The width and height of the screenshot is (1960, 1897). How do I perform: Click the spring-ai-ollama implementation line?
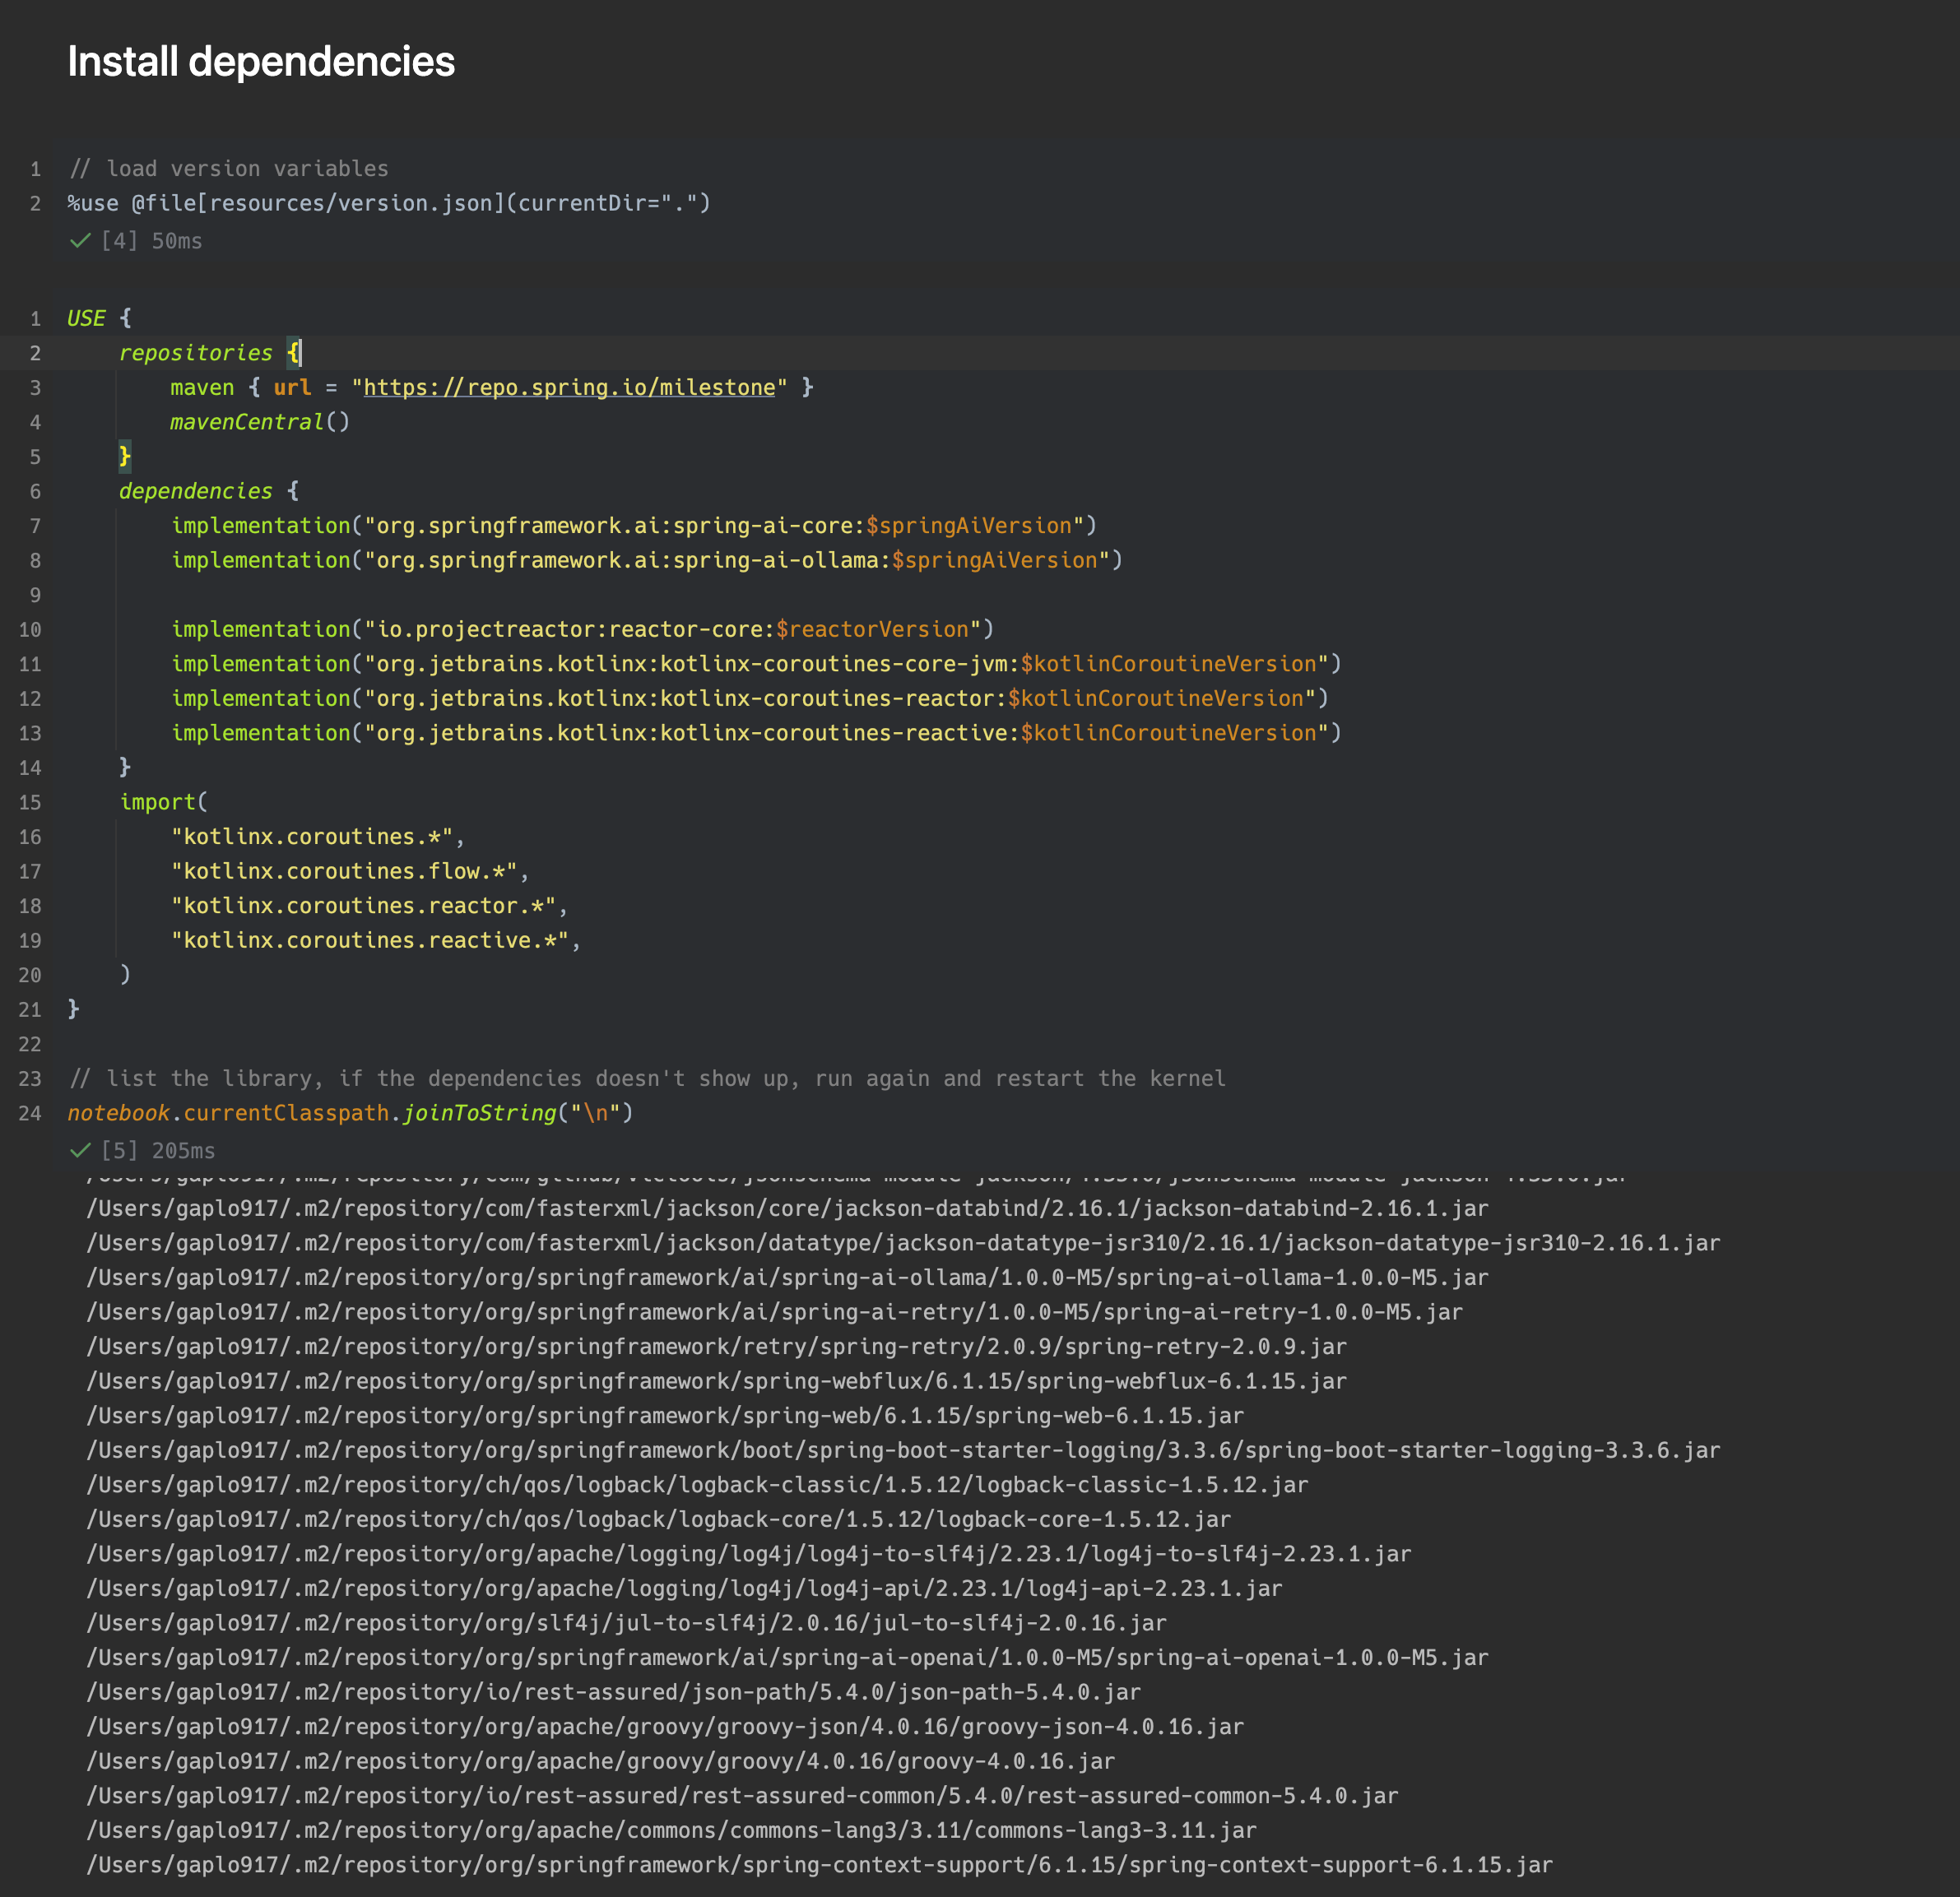point(647,560)
